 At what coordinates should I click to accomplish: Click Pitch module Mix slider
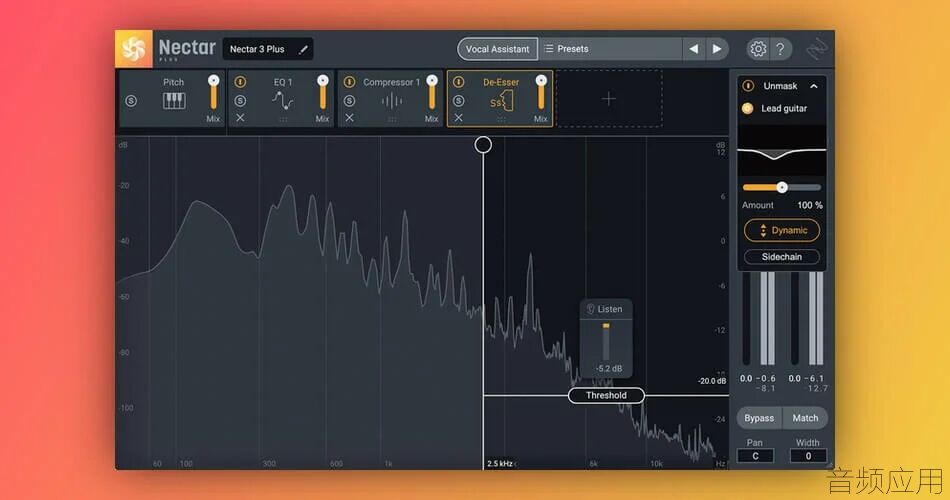[213, 93]
